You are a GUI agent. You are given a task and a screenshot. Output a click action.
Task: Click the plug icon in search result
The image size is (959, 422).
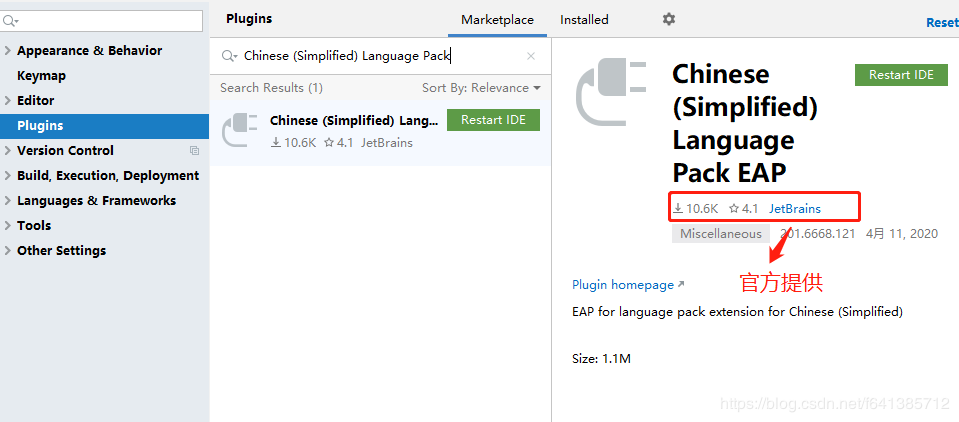pos(240,130)
